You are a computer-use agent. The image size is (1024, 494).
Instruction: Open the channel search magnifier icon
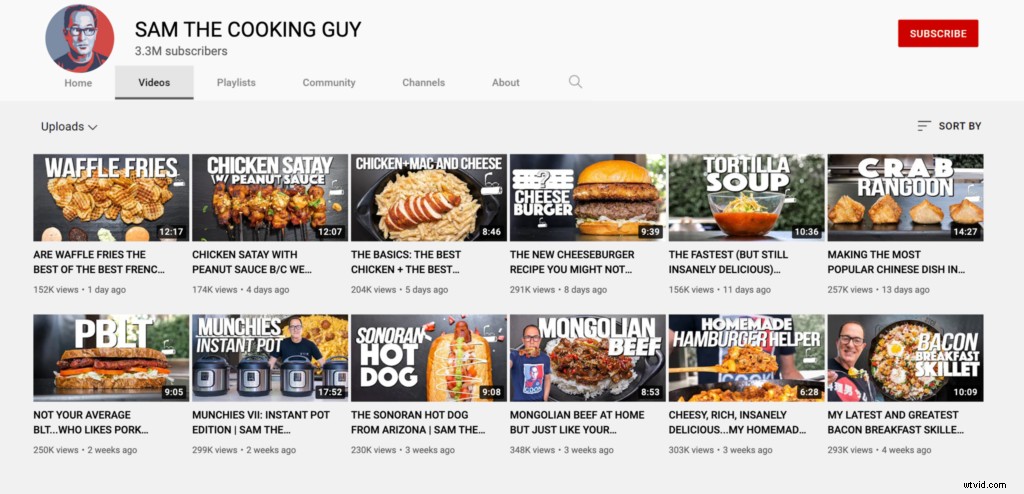[575, 82]
